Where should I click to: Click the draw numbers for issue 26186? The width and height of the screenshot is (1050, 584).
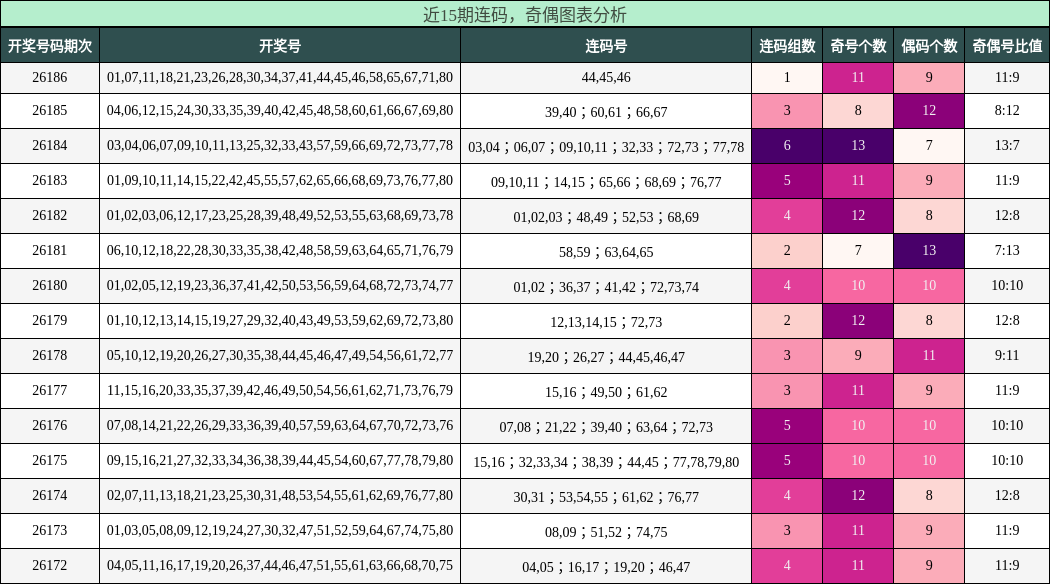point(280,77)
